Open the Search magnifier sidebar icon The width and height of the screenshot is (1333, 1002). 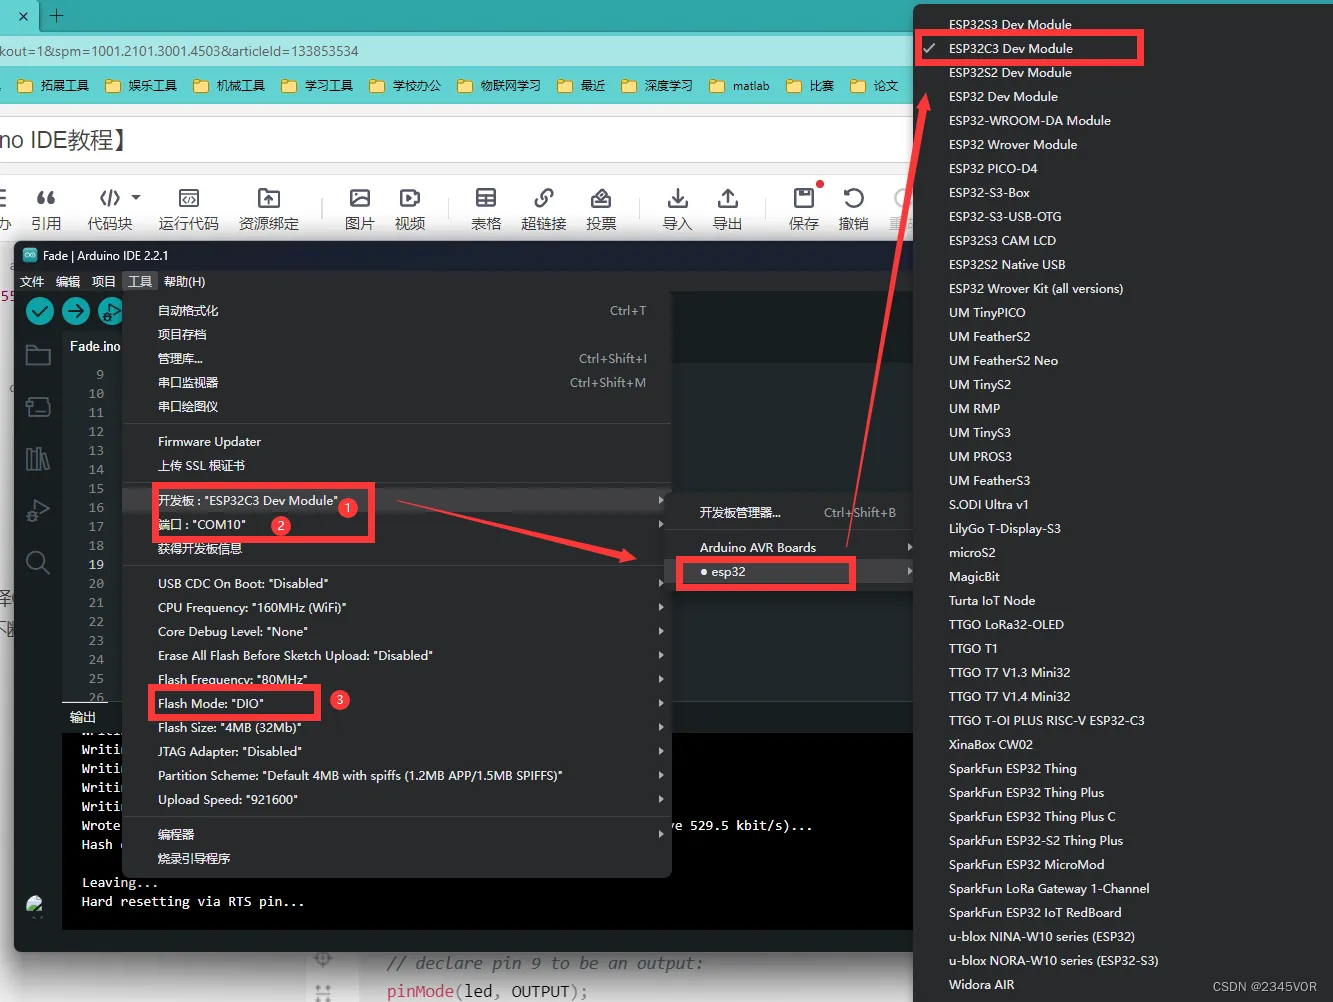click(x=38, y=562)
